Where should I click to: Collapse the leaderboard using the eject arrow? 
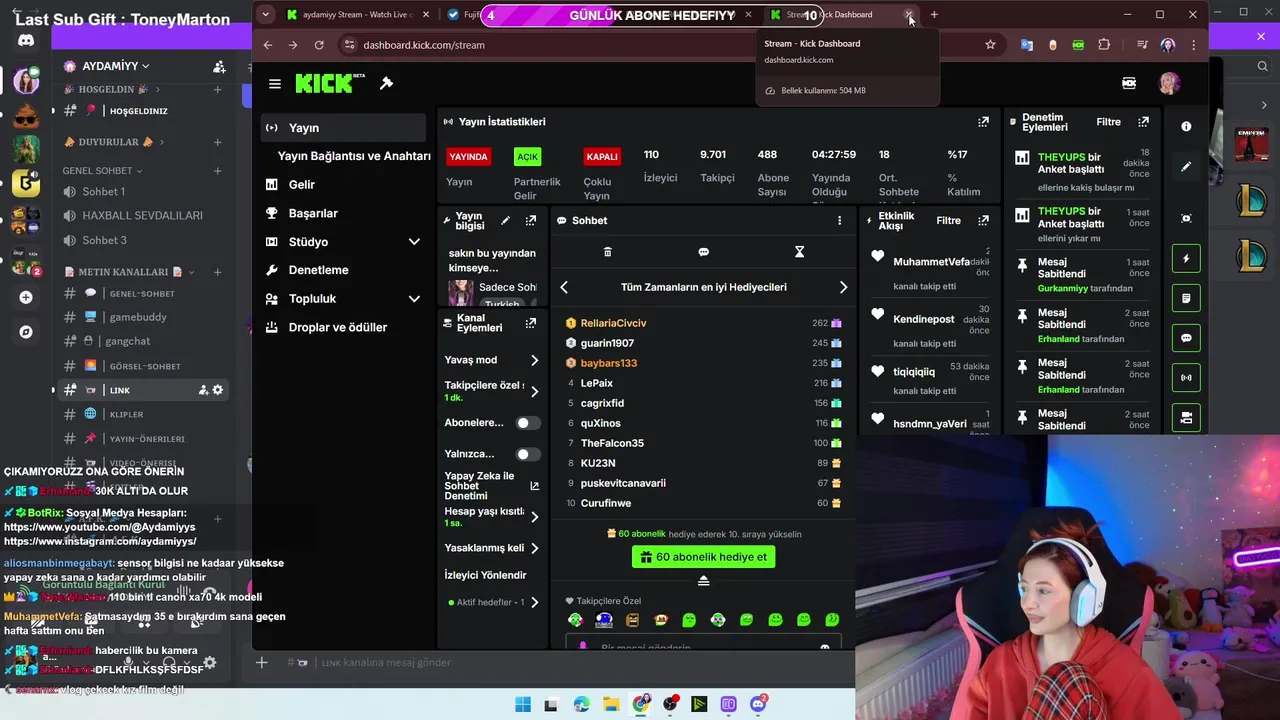(x=703, y=581)
